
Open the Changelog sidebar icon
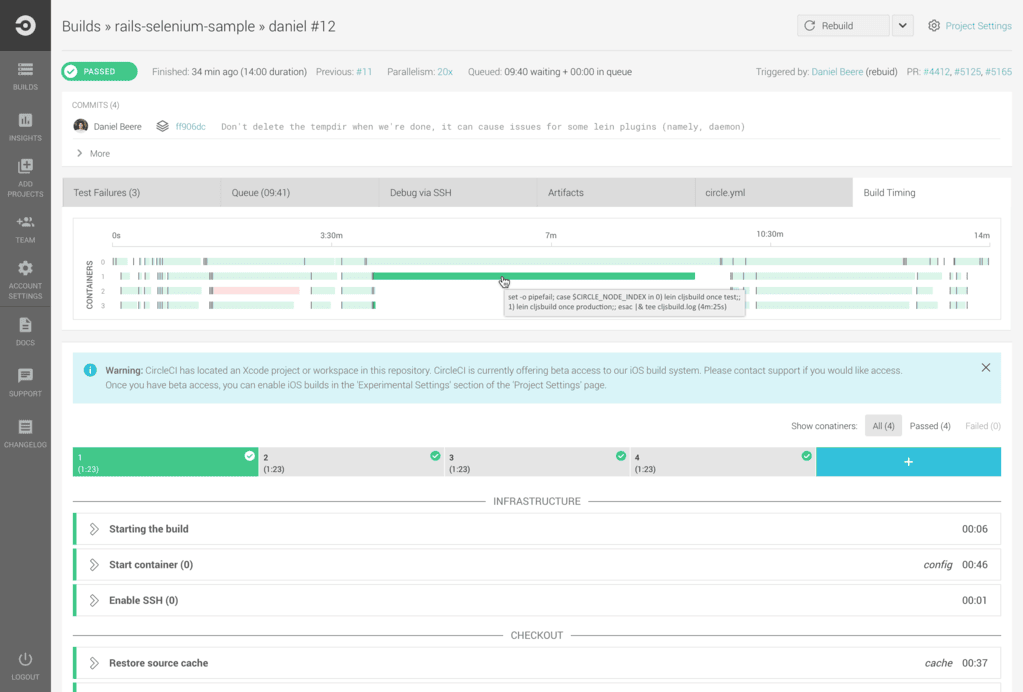coord(25,433)
